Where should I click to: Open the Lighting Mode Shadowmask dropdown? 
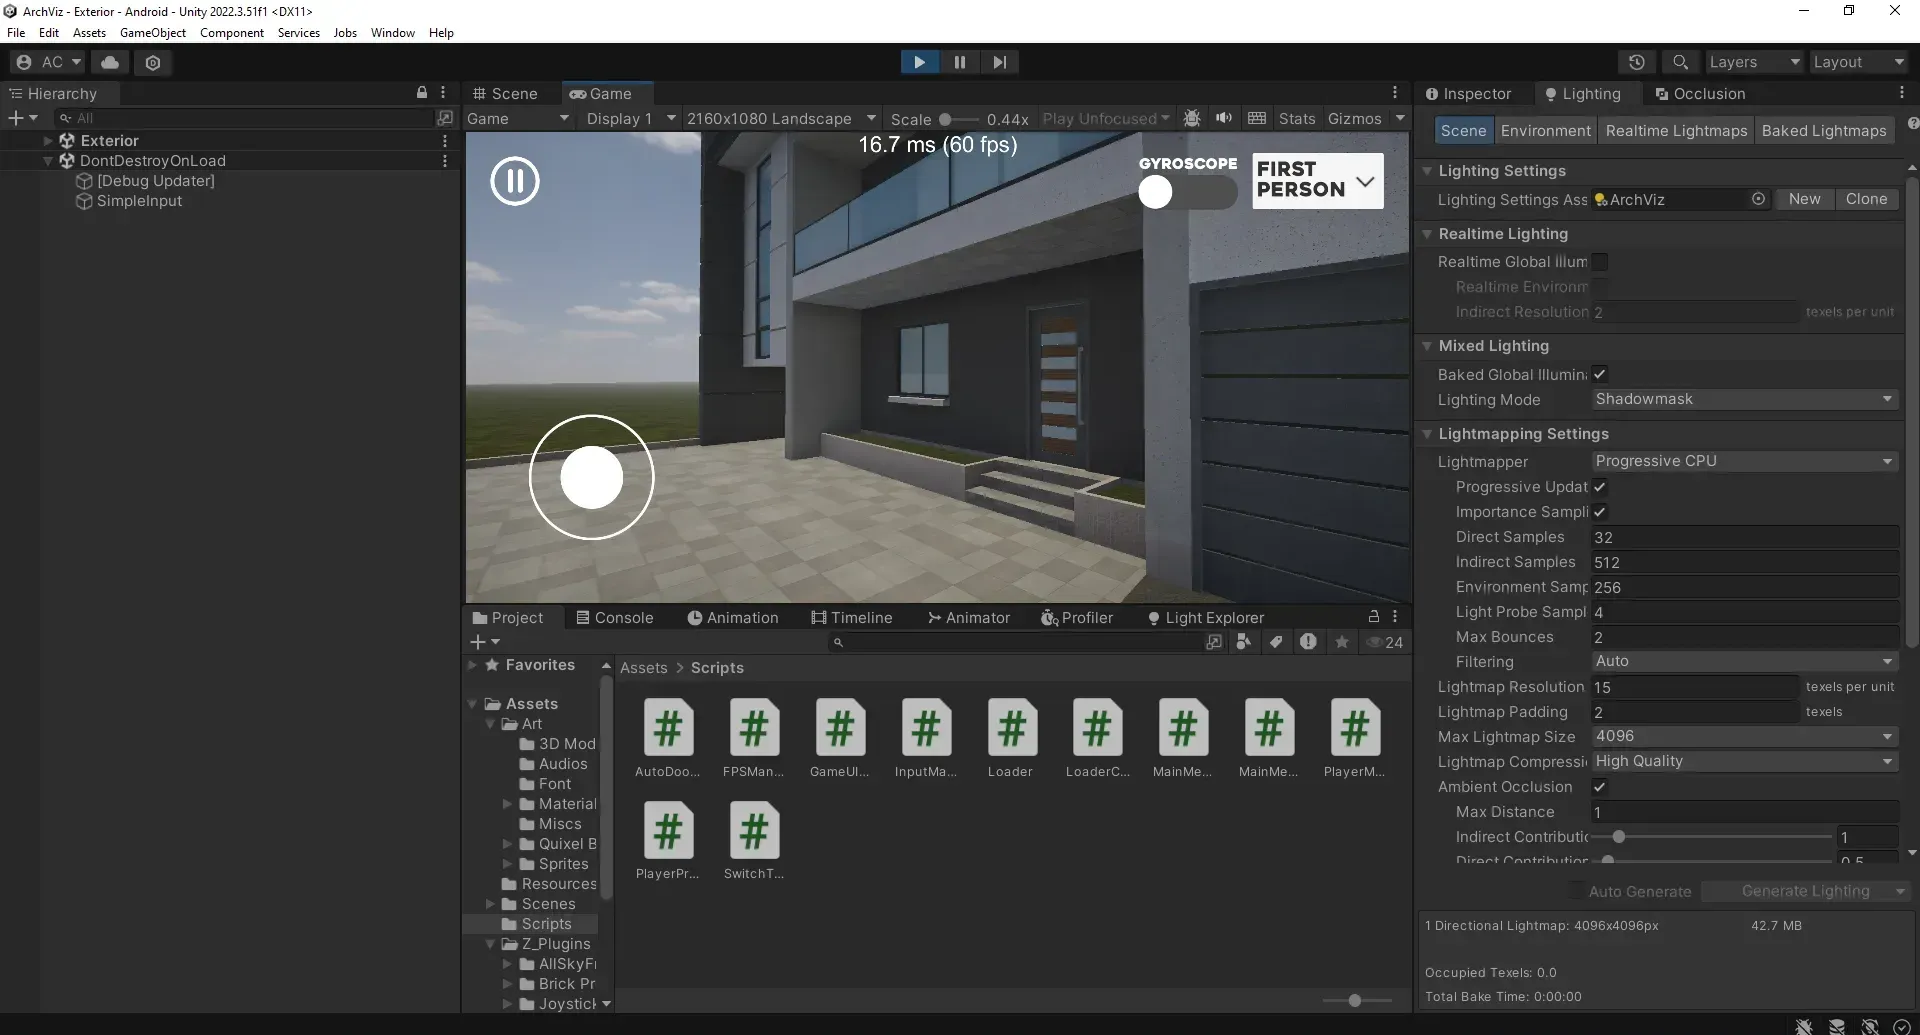tap(1745, 399)
